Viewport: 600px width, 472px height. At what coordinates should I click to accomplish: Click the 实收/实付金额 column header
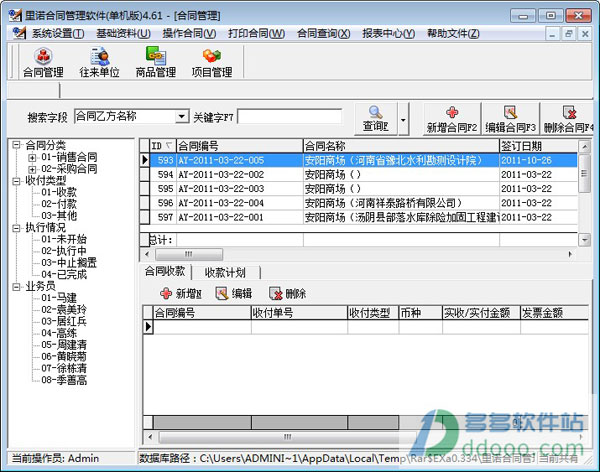pyautogui.click(x=481, y=313)
